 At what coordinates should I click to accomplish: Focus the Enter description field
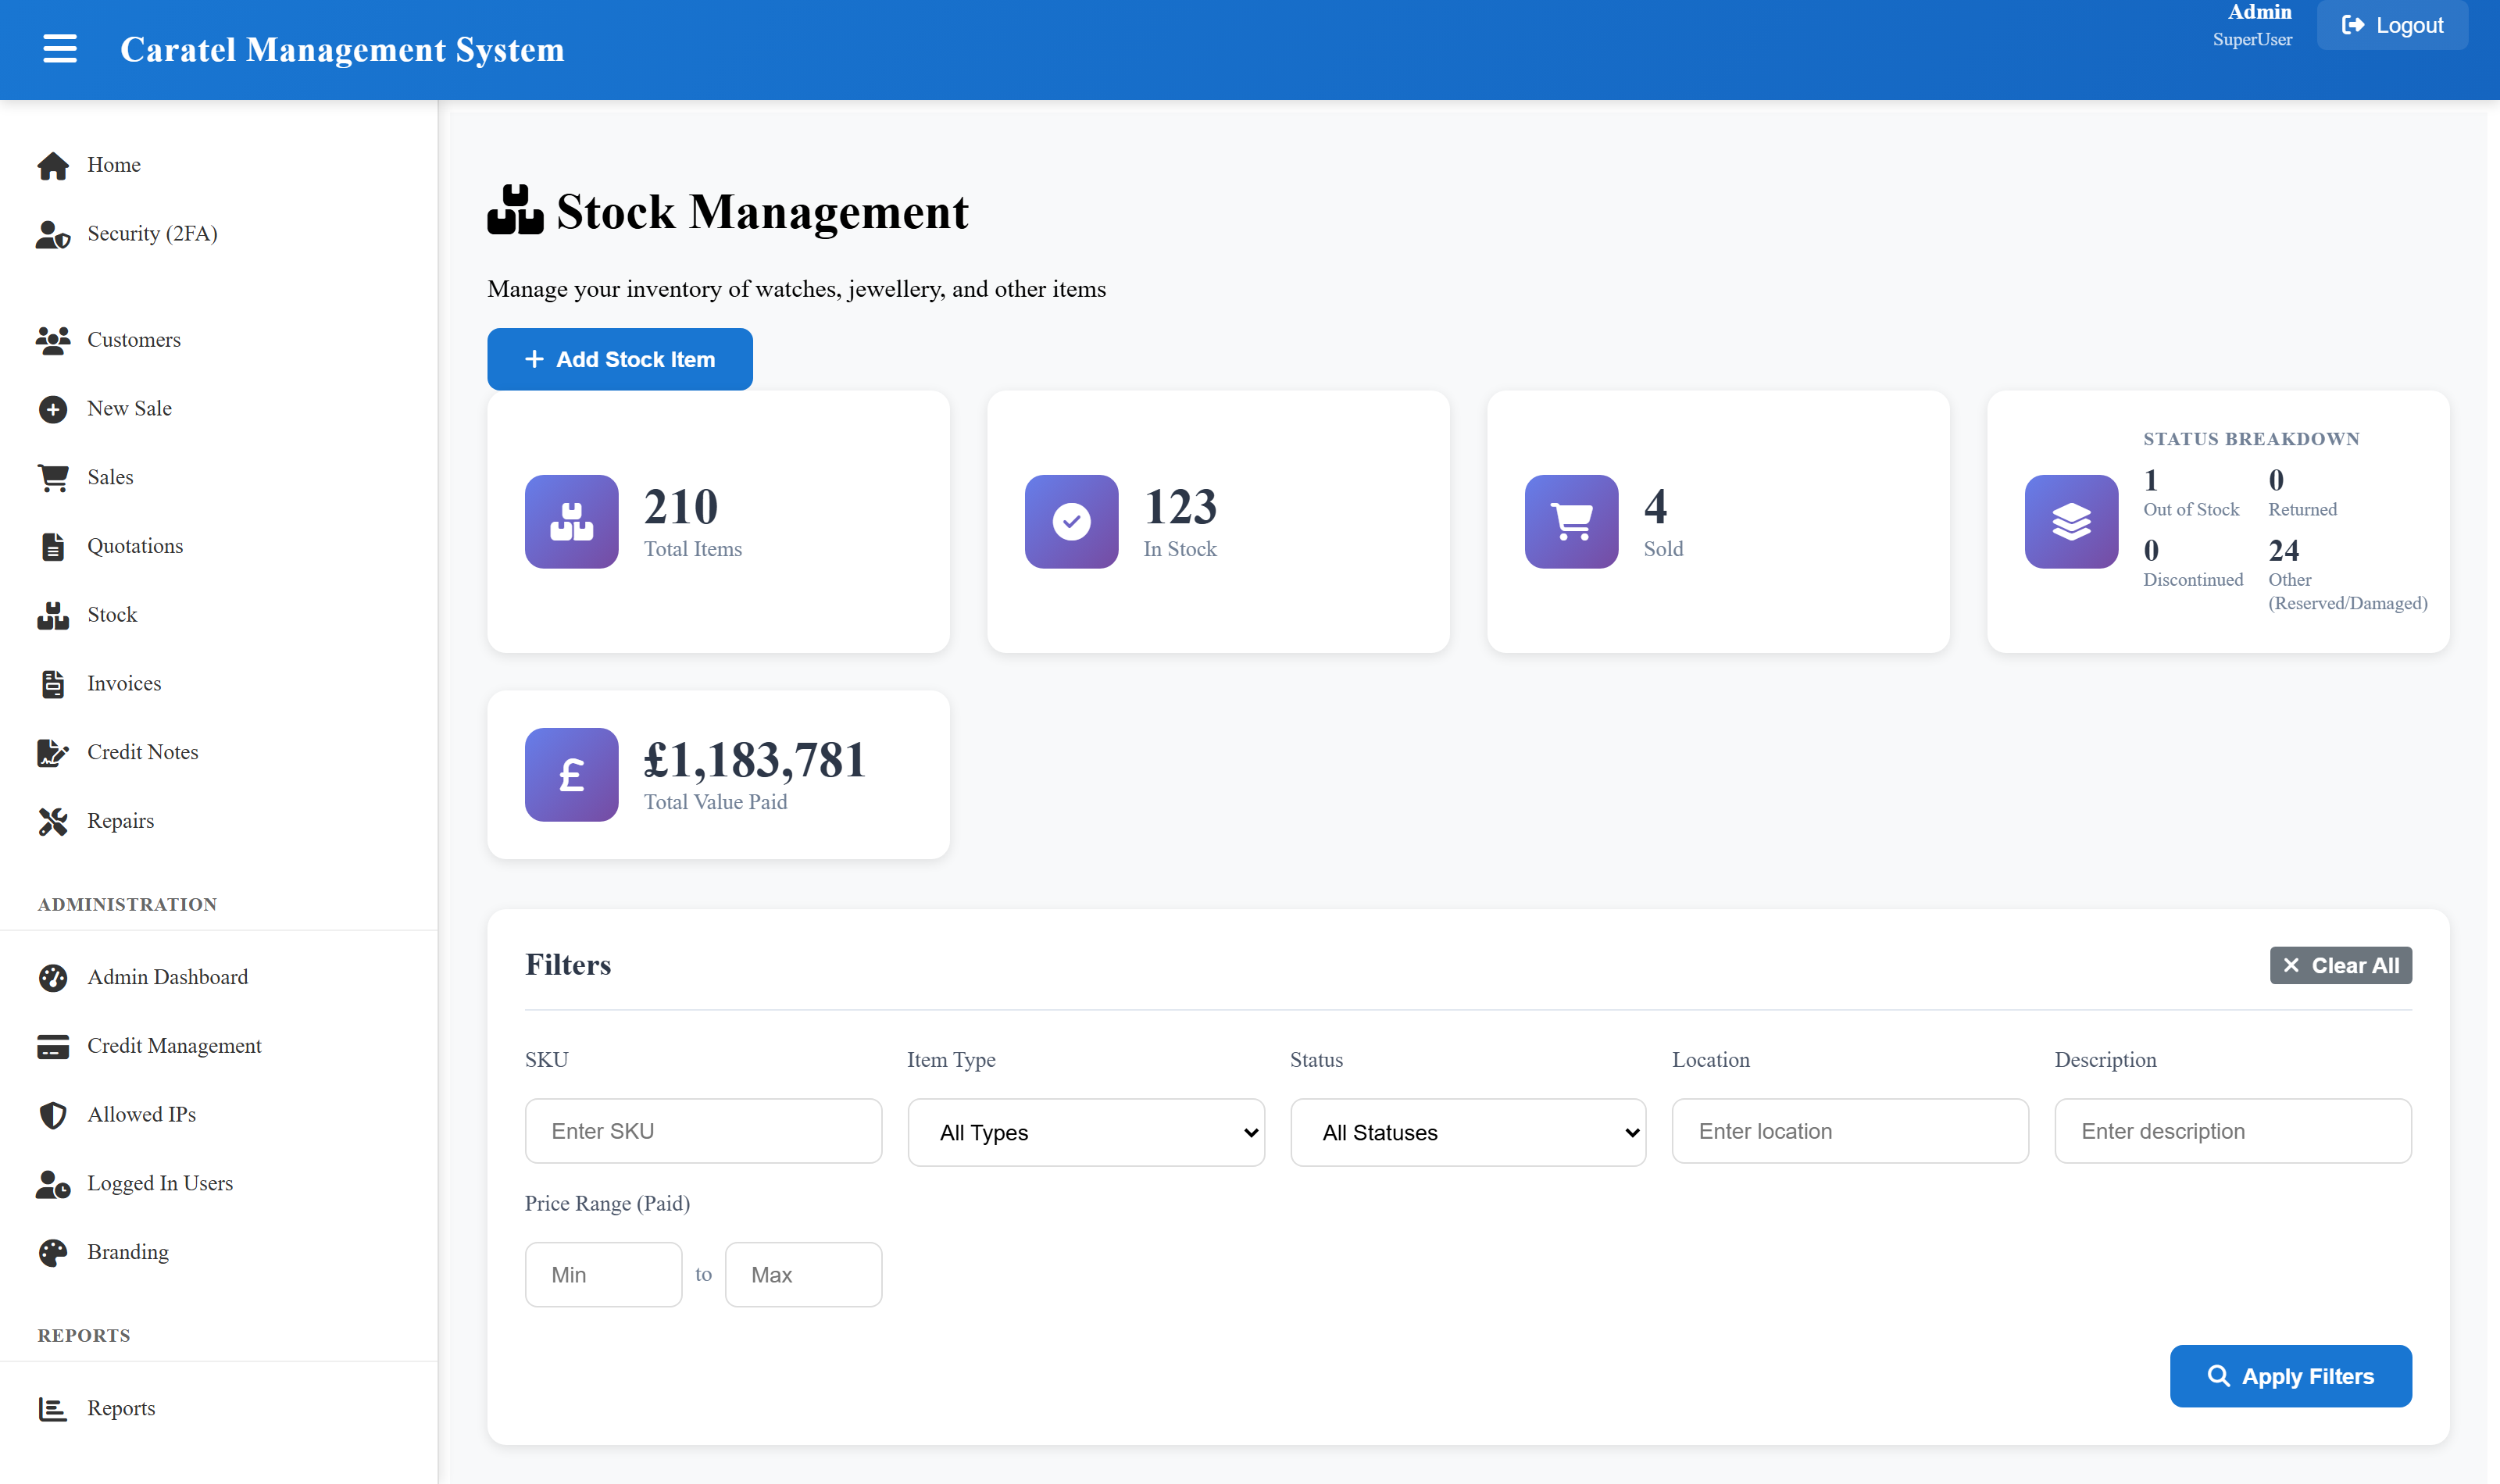pyautogui.click(x=2233, y=1132)
